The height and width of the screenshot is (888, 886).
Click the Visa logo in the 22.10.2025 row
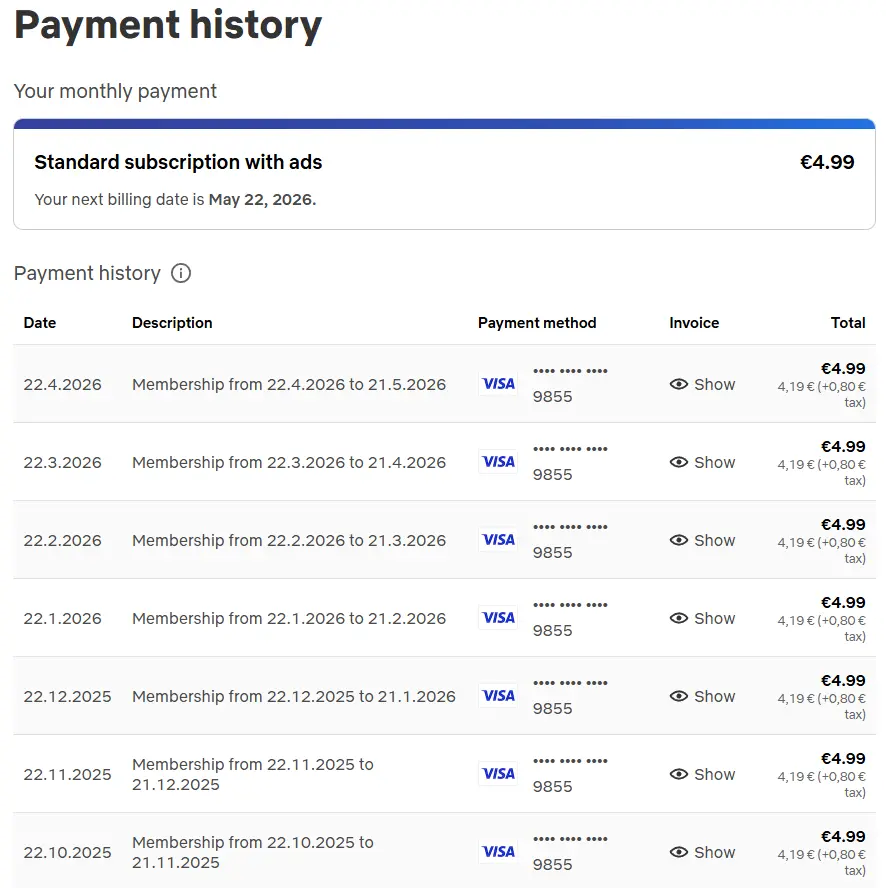(x=498, y=852)
